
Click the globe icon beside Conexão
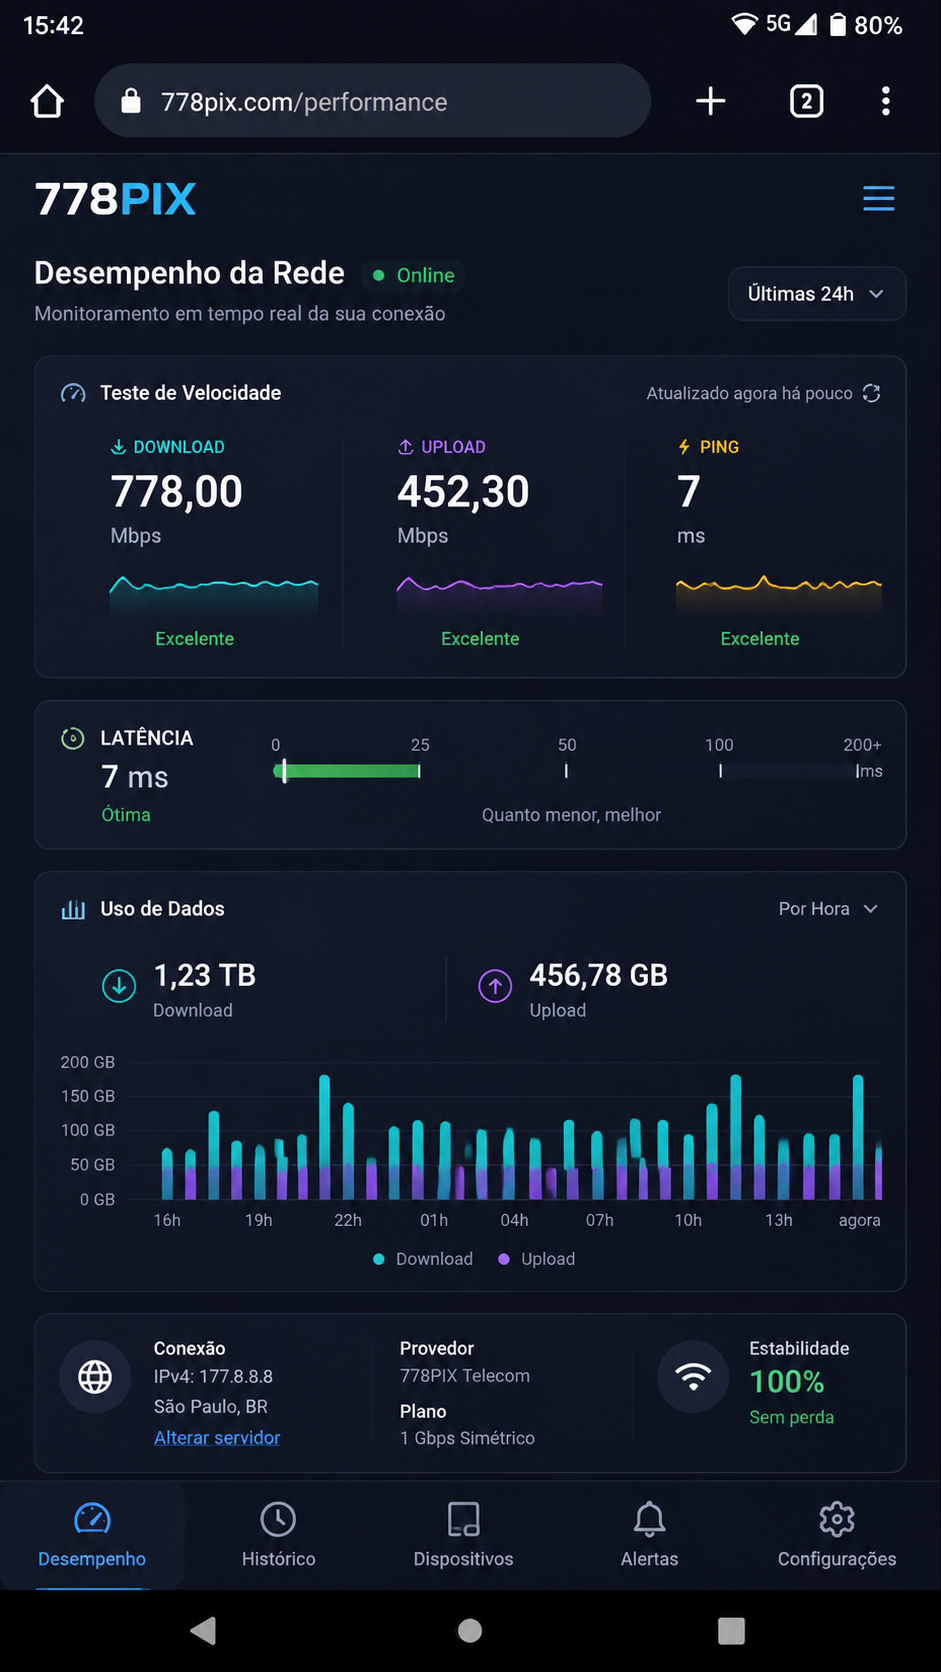[95, 1377]
